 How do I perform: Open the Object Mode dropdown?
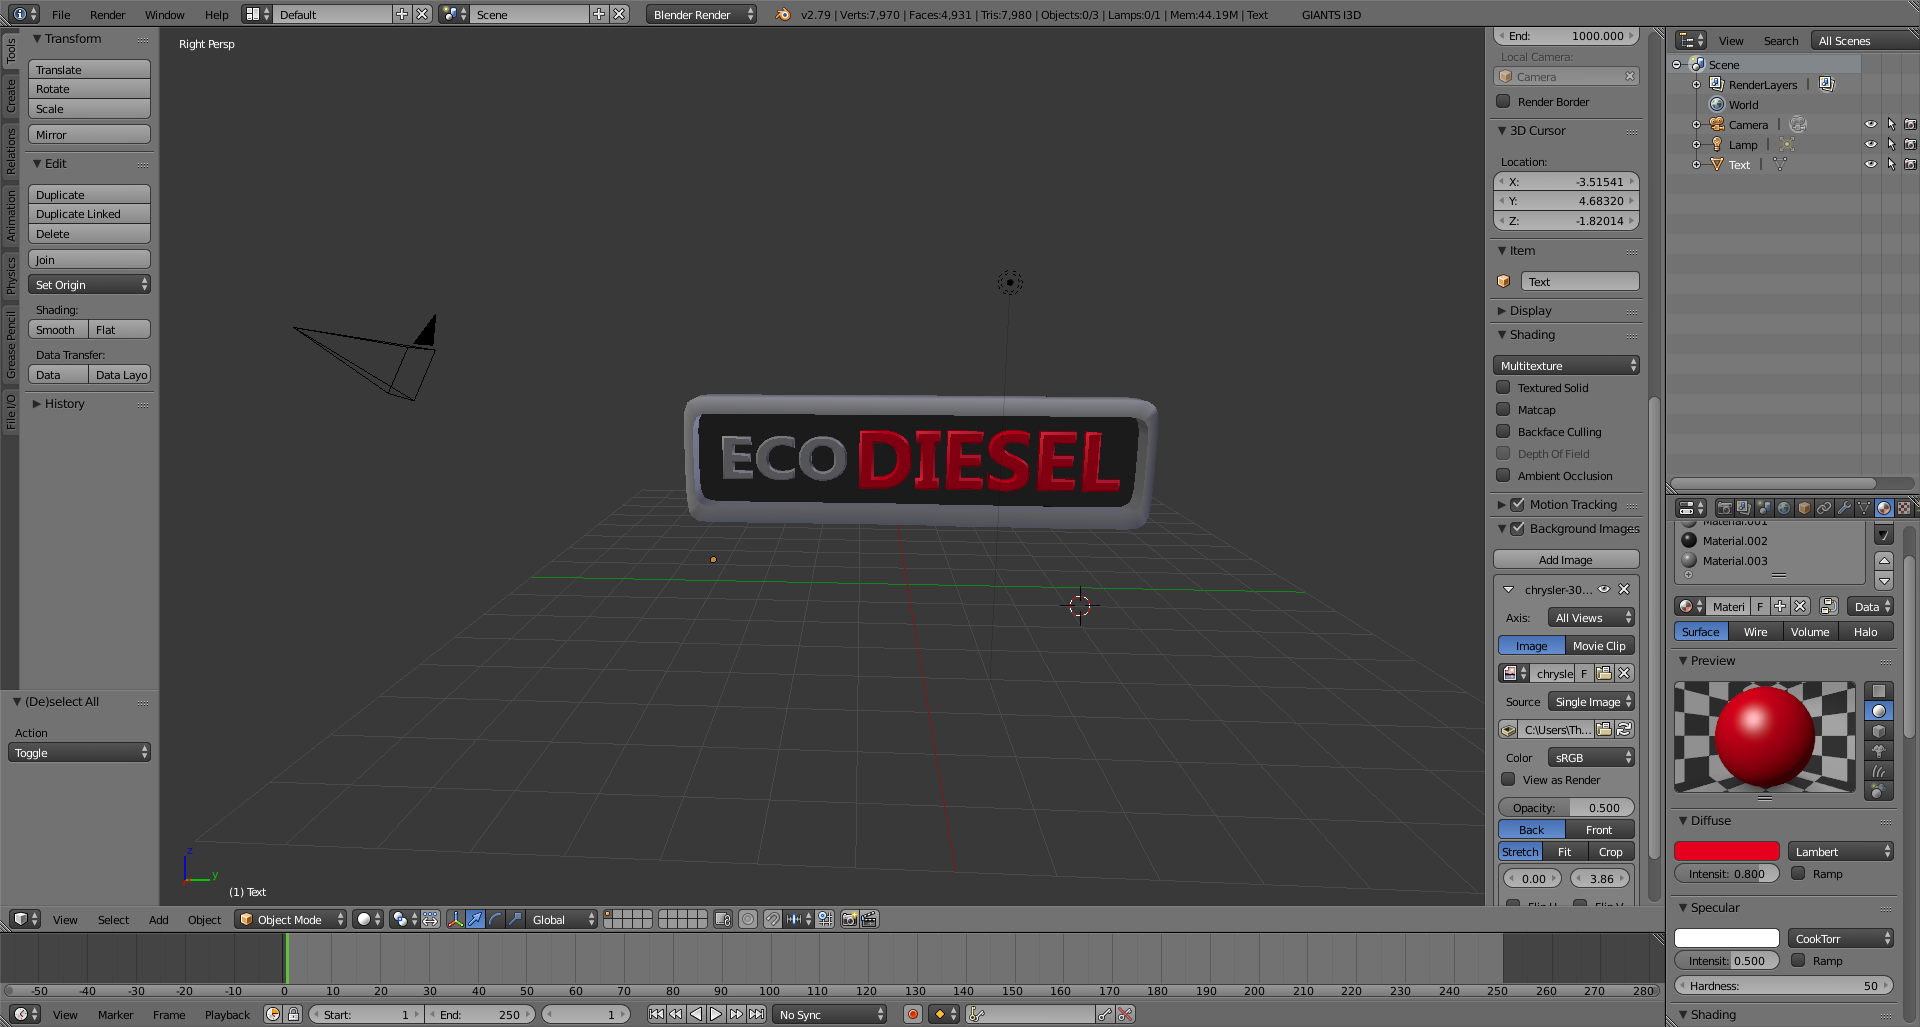coord(290,919)
